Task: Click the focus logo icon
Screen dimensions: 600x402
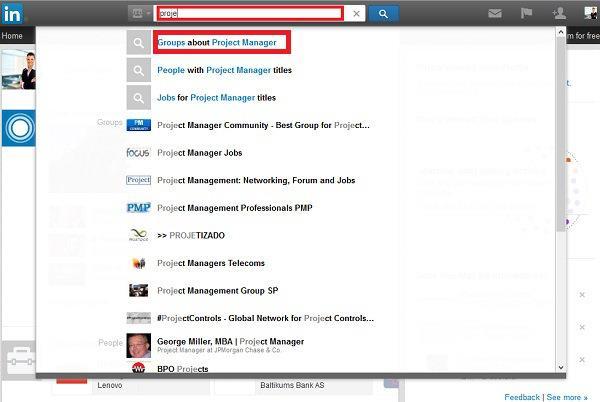Action: [x=138, y=153]
